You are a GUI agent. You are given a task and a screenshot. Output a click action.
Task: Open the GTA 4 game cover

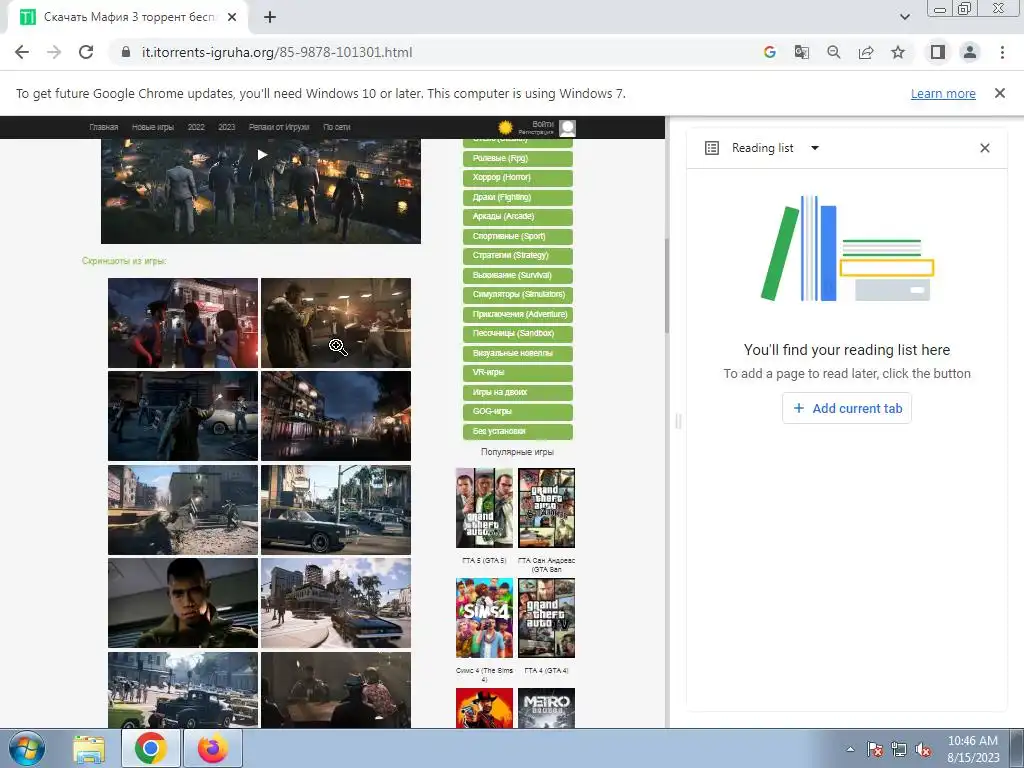[547, 618]
